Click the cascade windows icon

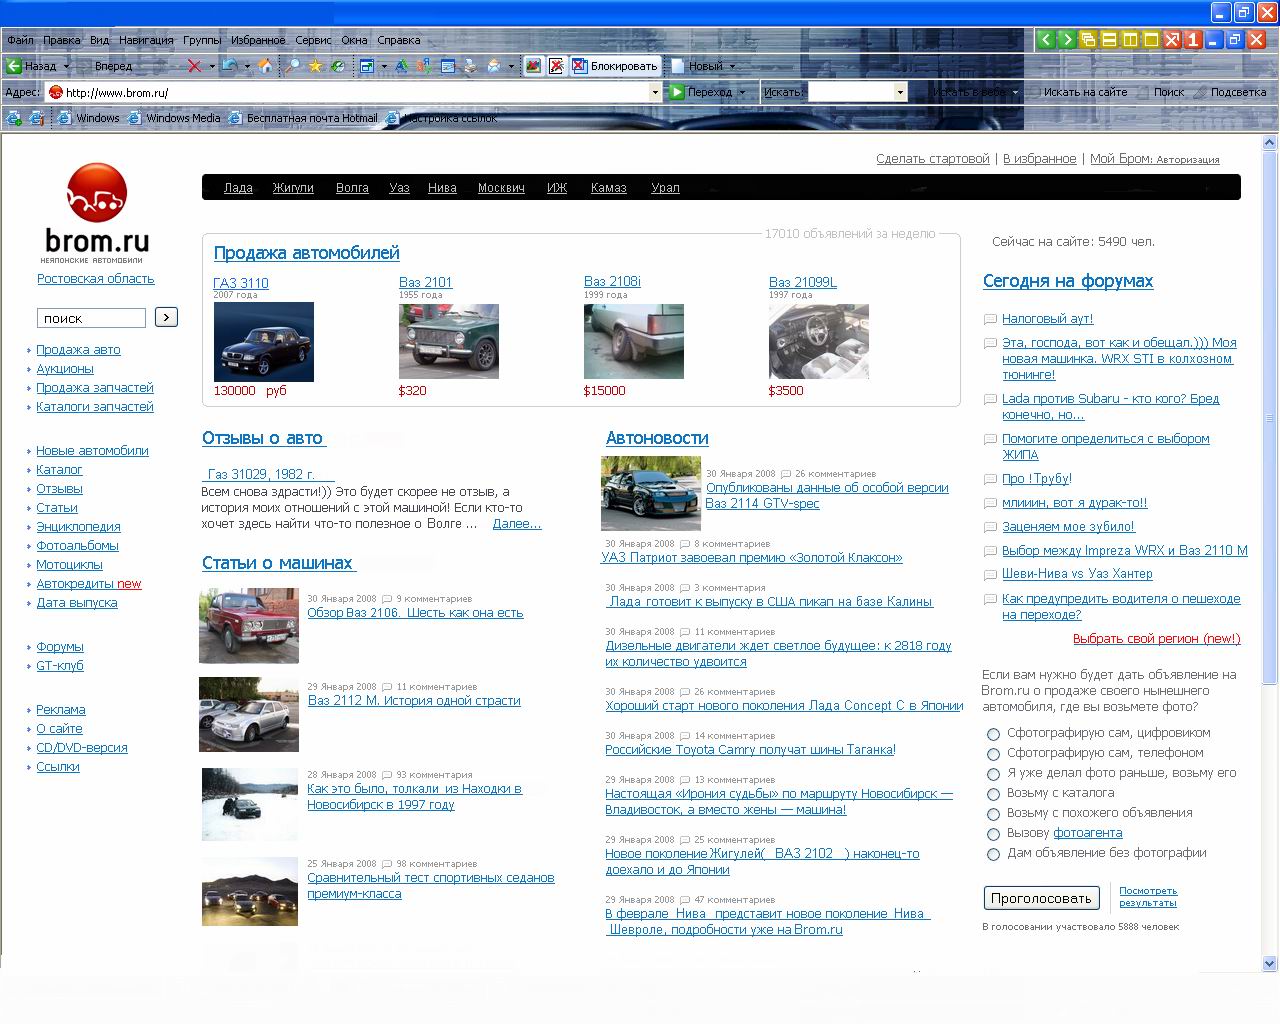point(1088,40)
